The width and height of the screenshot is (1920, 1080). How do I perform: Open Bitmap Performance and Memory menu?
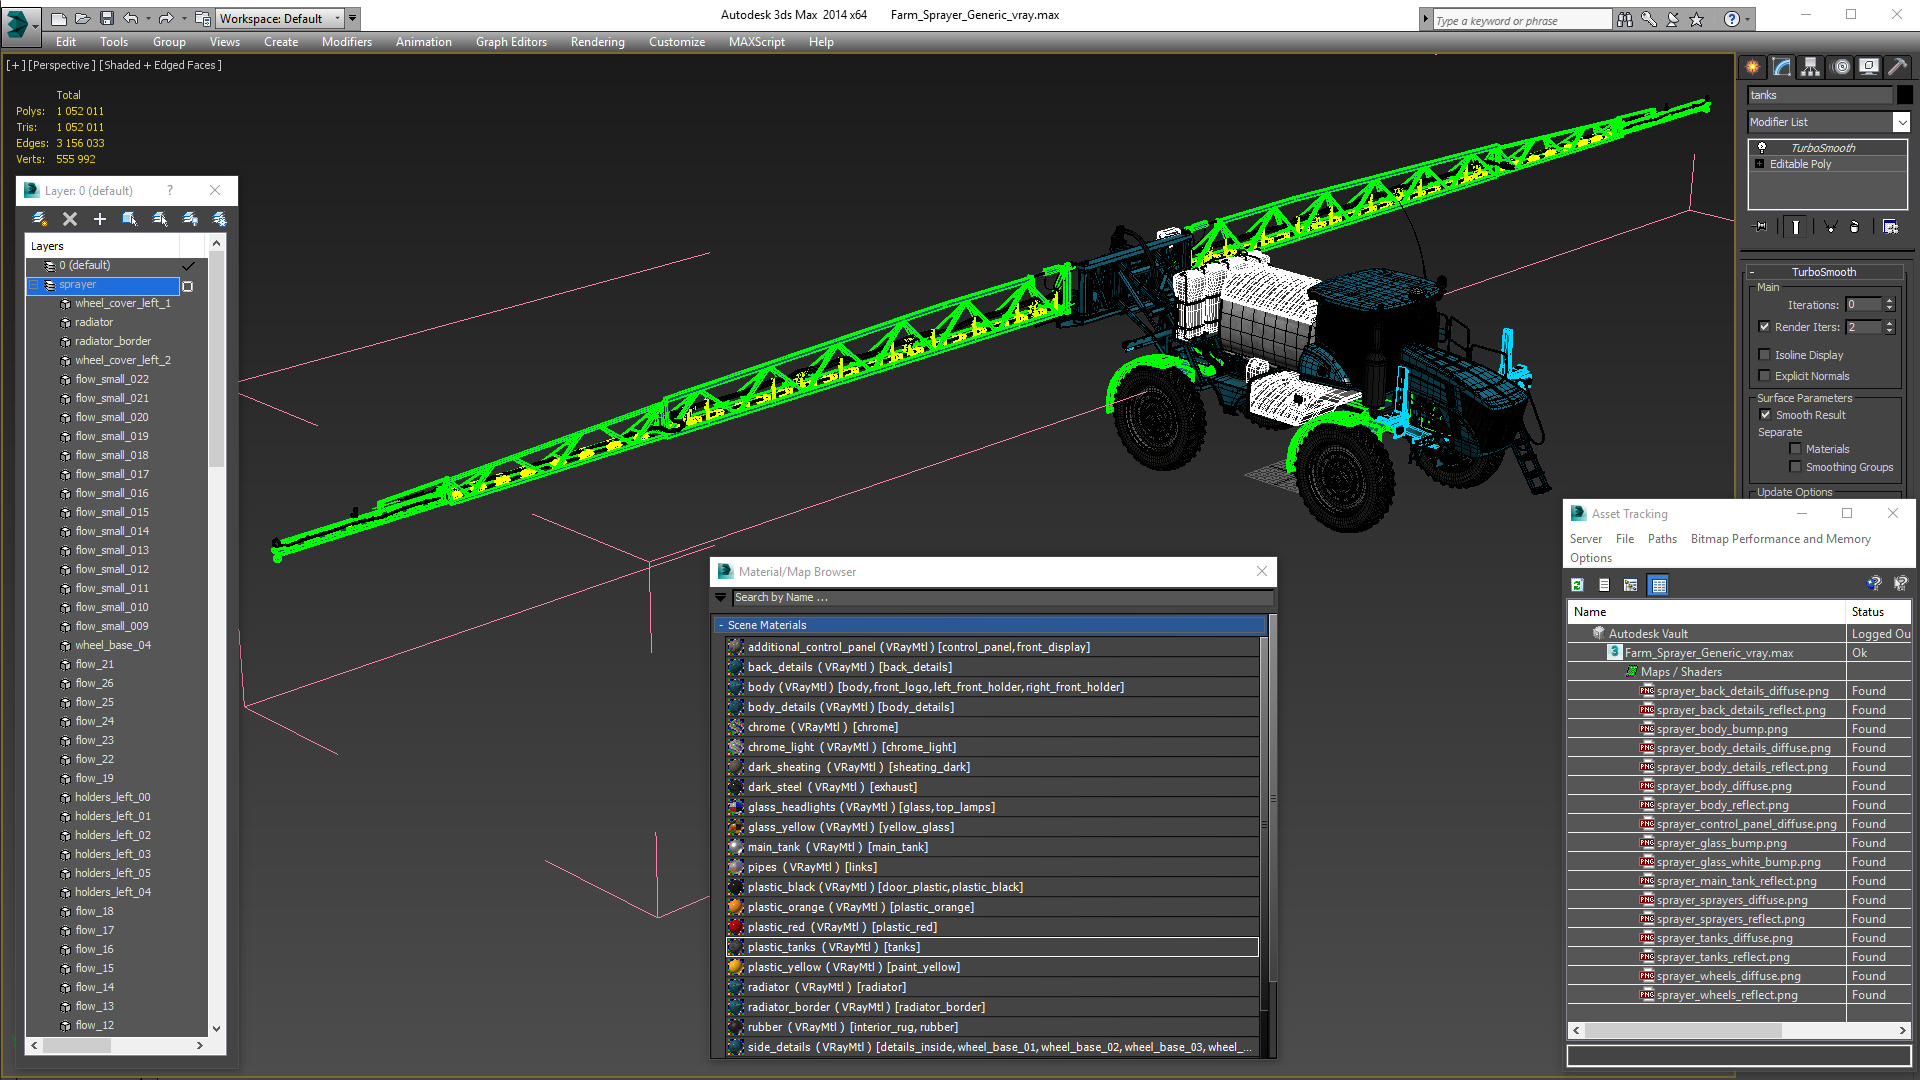pyautogui.click(x=1781, y=539)
